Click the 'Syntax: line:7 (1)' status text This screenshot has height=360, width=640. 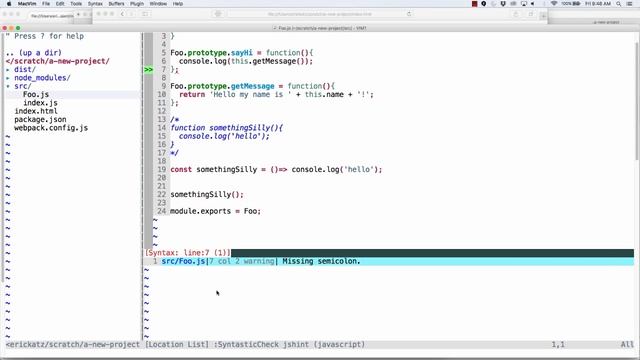tap(188, 253)
